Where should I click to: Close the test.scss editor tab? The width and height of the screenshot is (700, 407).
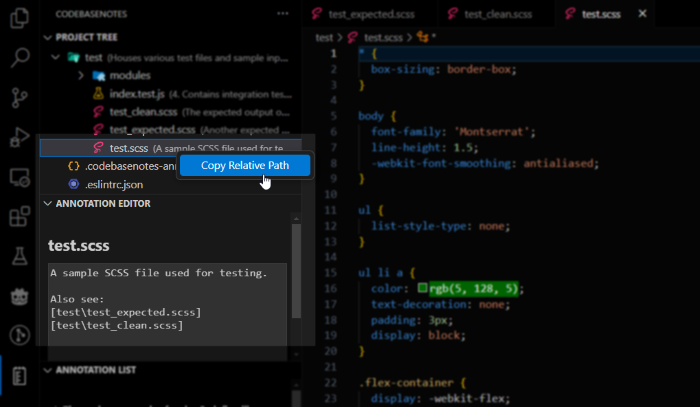click(x=642, y=14)
